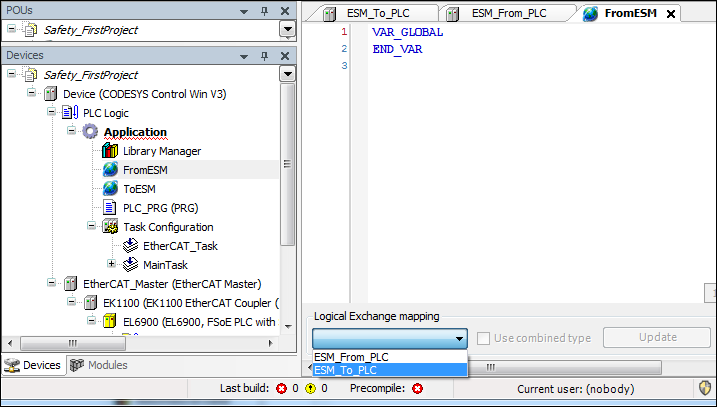Viewport: 717px width, 407px height.
Task: Click the Devices tree vertical scrollbar
Action: 287,165
